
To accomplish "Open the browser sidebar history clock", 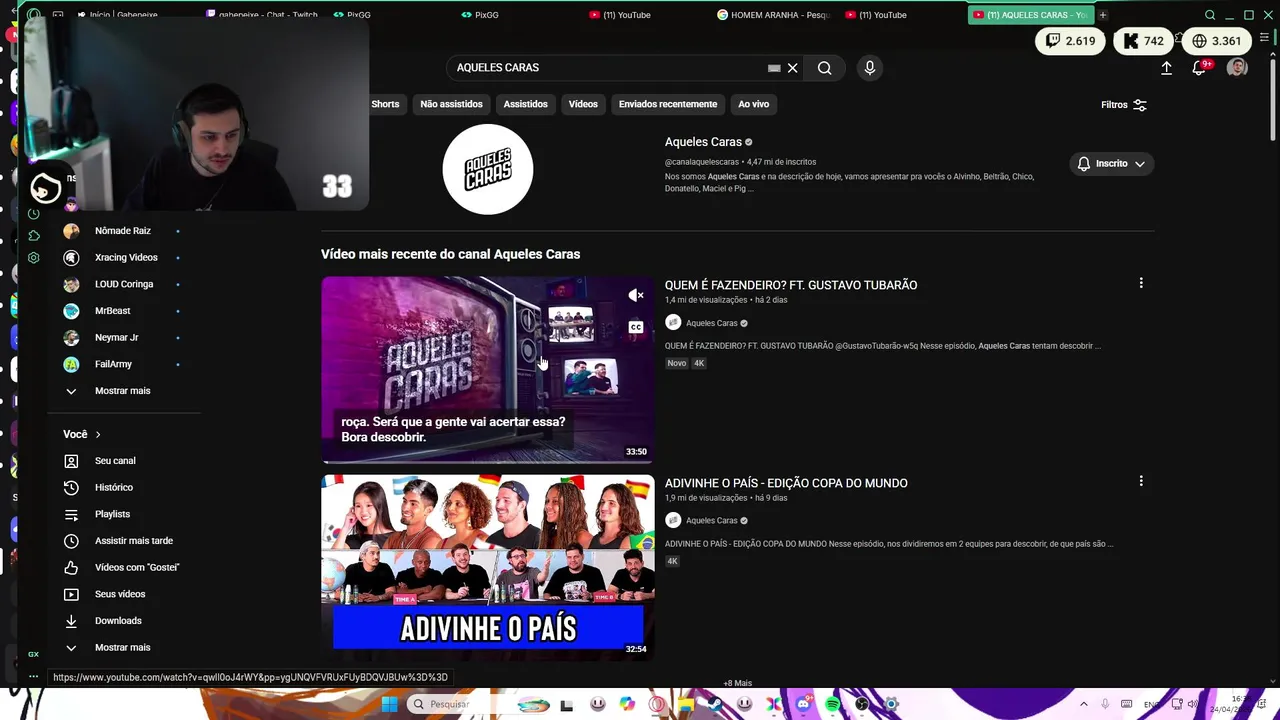I will pos(33,214).
